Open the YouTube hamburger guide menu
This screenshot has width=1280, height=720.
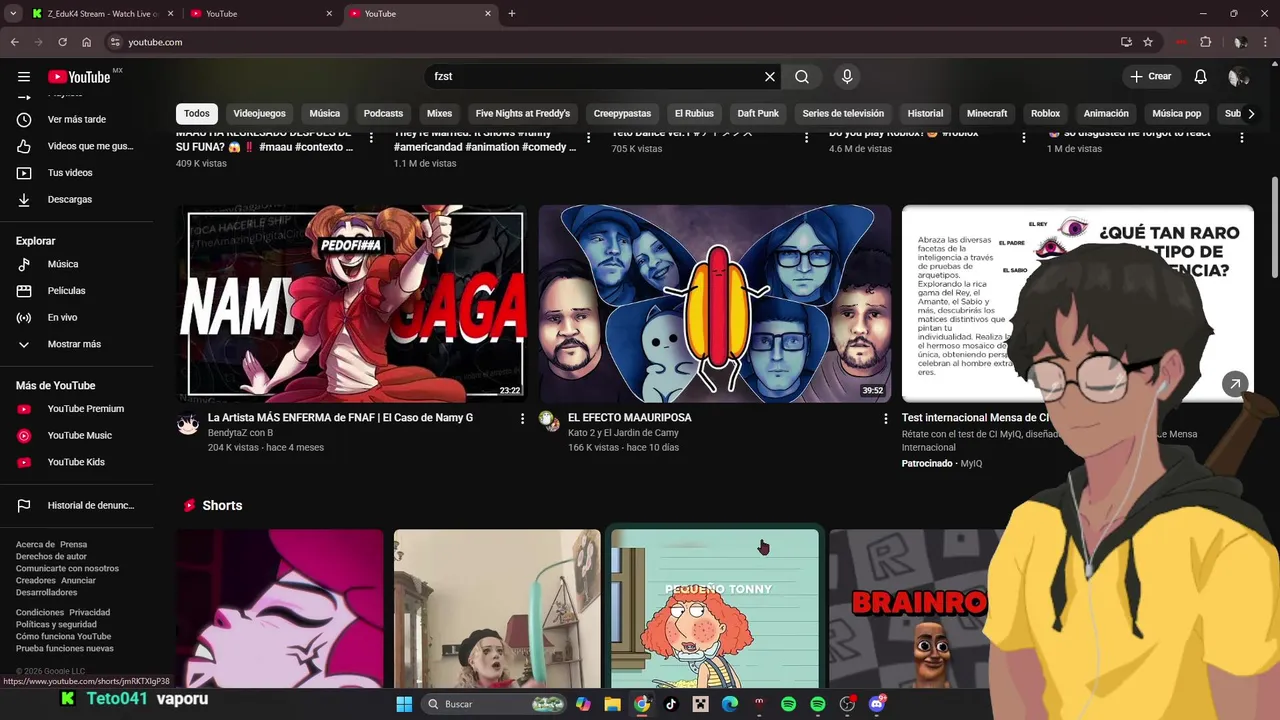24,77
